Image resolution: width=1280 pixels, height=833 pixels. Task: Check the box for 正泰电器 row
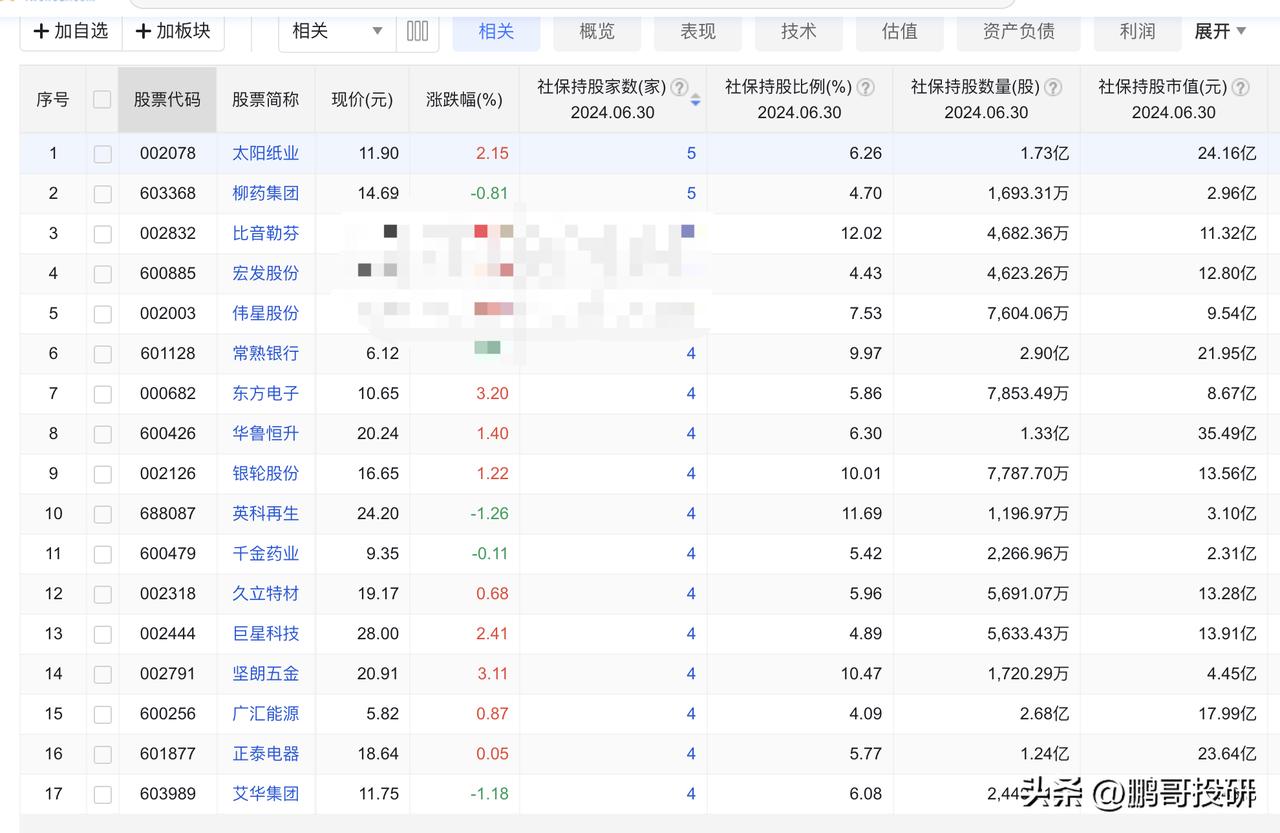(102, 754)
